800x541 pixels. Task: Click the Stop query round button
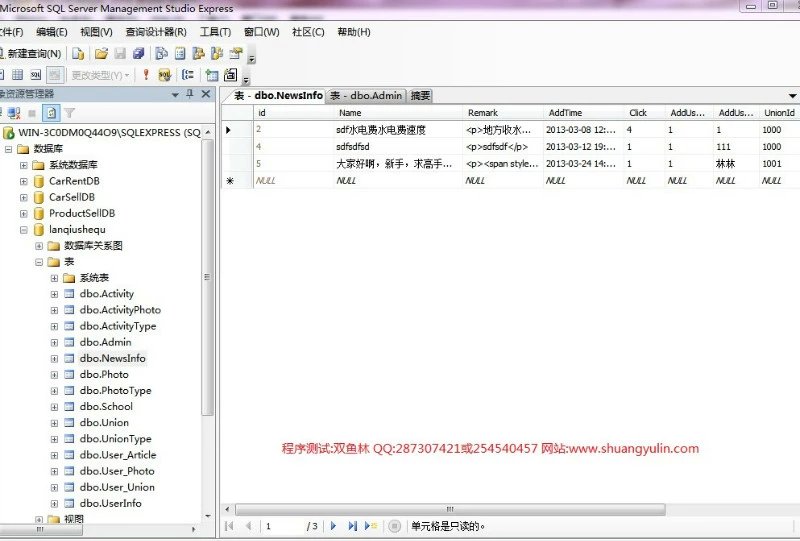[x=394, y=526]
